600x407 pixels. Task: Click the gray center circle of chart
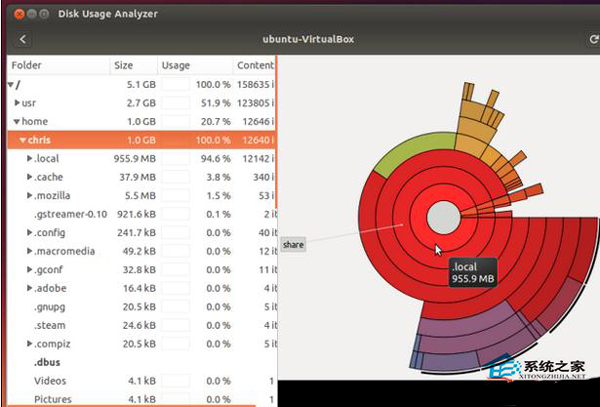[443, 219]
